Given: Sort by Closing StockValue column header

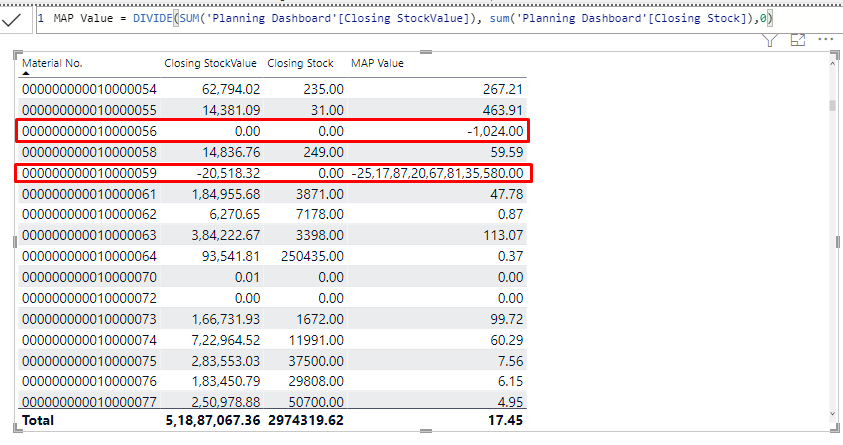Looking at the screenshot, I should point(210,63).
